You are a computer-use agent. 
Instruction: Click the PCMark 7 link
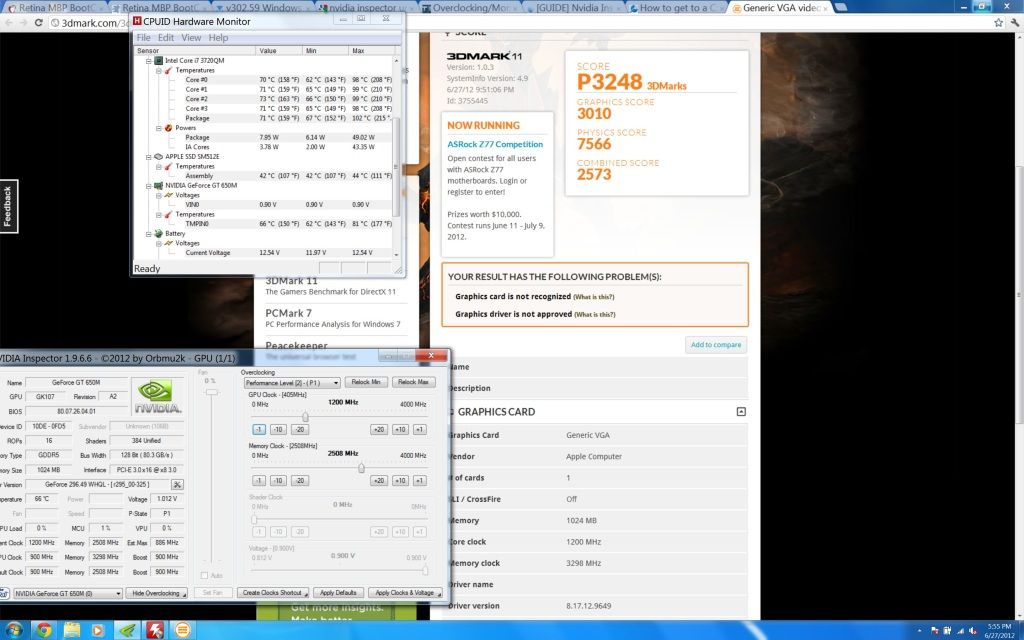[289, 313]
